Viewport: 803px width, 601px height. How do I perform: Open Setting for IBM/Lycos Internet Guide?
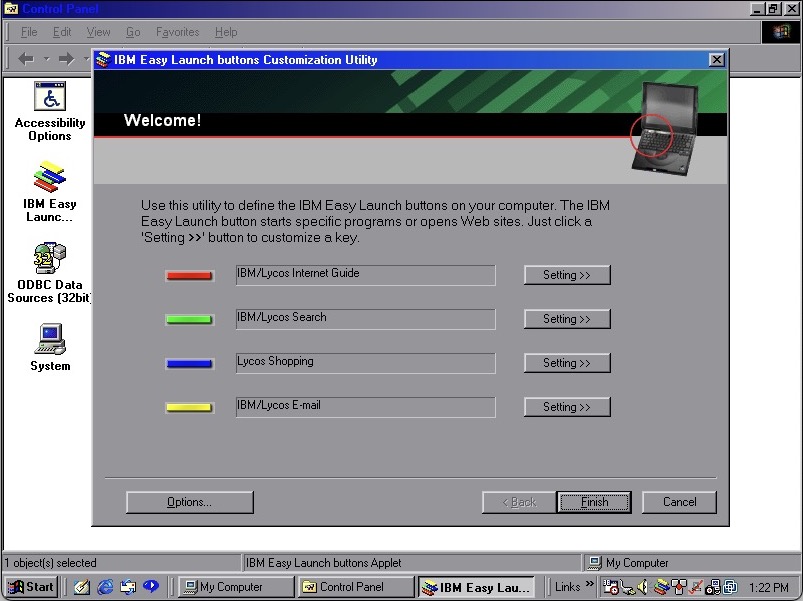[566, 275]
